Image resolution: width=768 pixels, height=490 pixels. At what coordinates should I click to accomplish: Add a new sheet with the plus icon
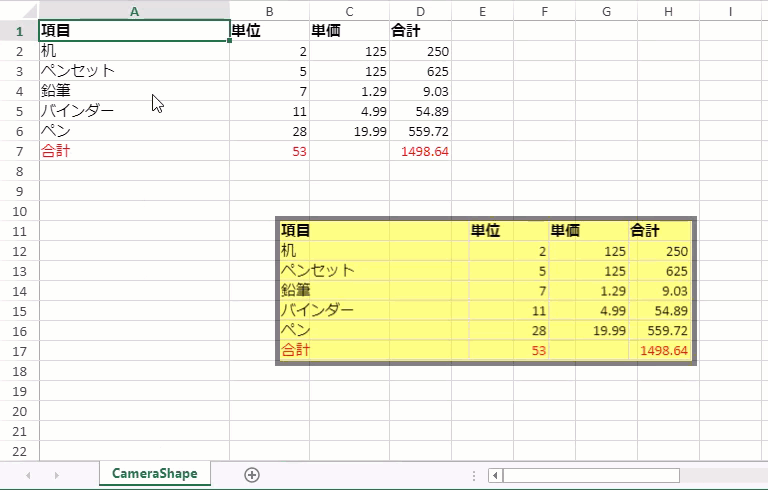[252, 475]
